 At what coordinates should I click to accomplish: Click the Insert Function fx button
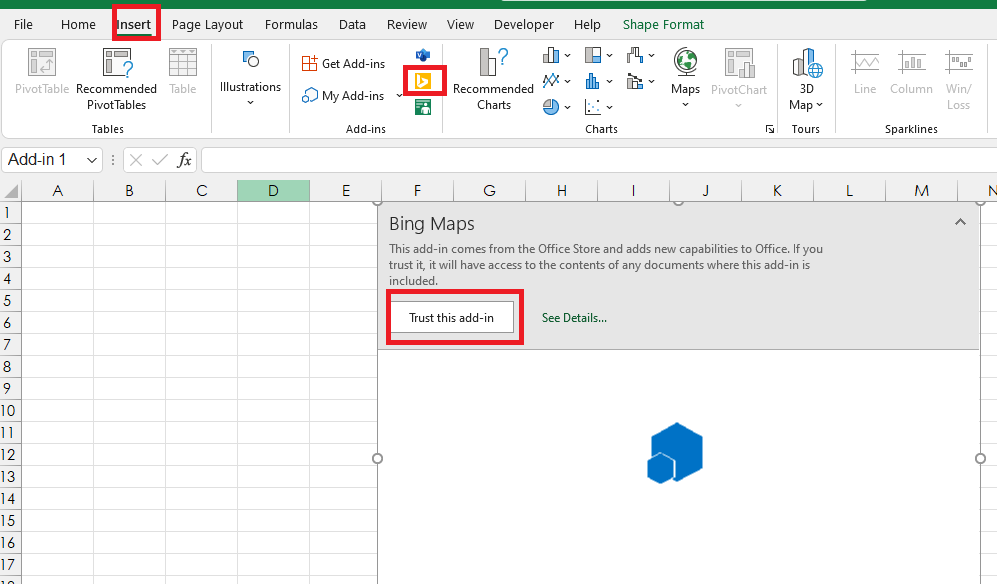184,160
